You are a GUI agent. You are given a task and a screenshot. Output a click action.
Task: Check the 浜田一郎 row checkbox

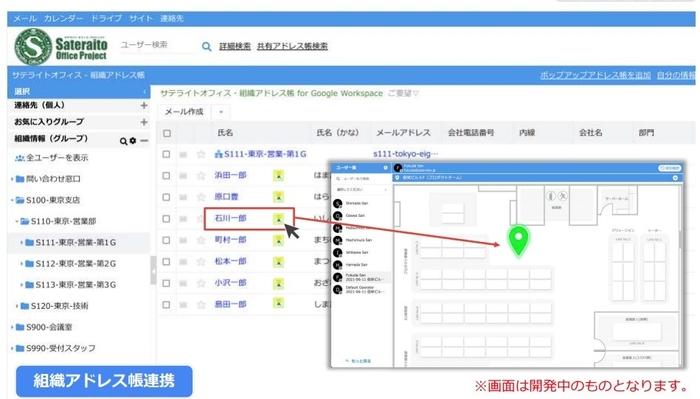click(166, 175)
